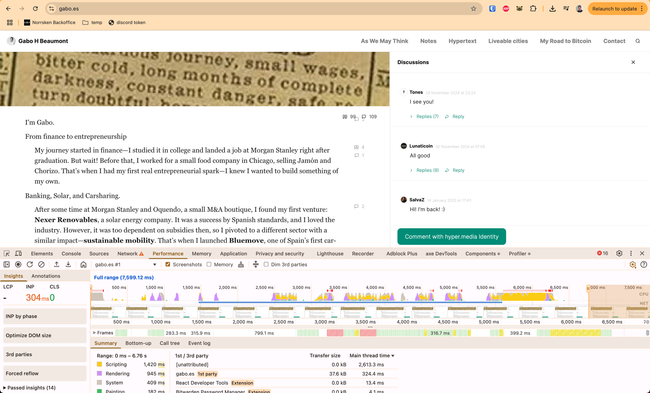Click the Upload profile icon
This screenshot has height=393, width=650.
[x=56, y=264]
